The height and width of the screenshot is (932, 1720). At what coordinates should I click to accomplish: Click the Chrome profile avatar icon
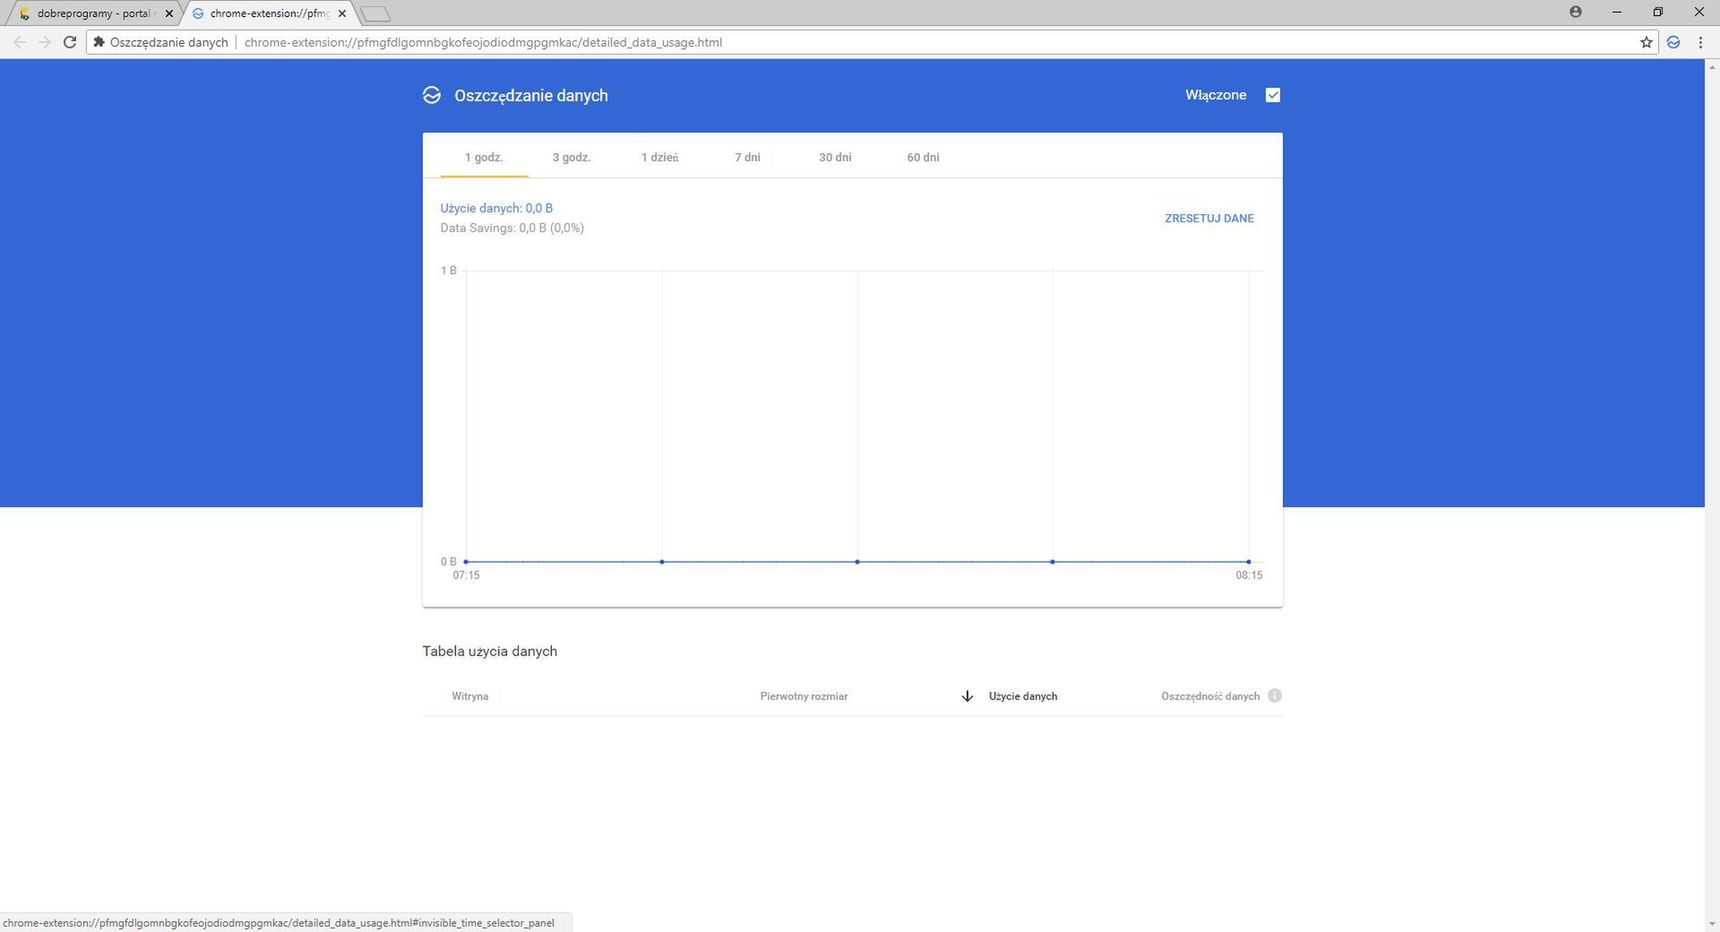(x=1575, y=12)
